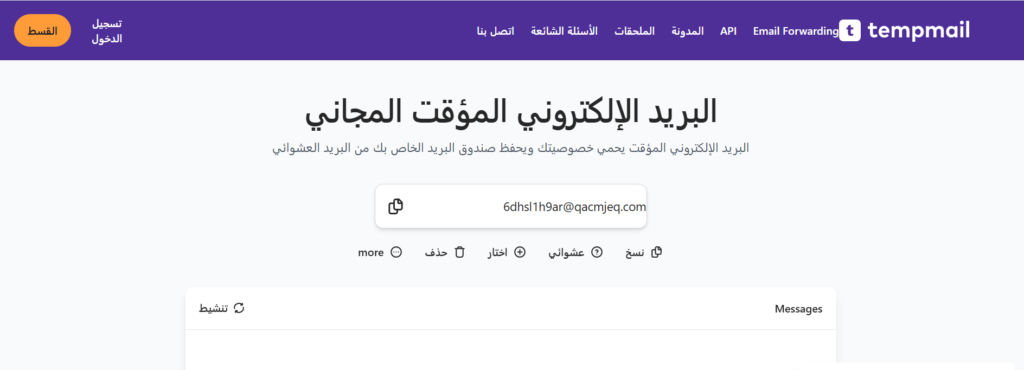Click the tempmail brand name text
The image size is (1024, 370).
(x=919, y=31)
